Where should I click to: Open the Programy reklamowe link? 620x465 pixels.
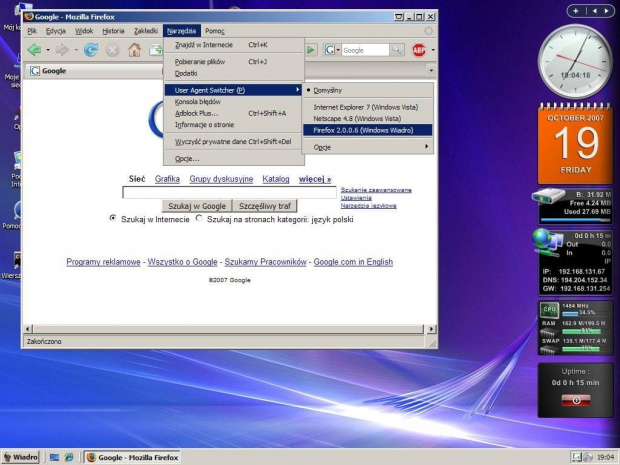coord(103,262)
